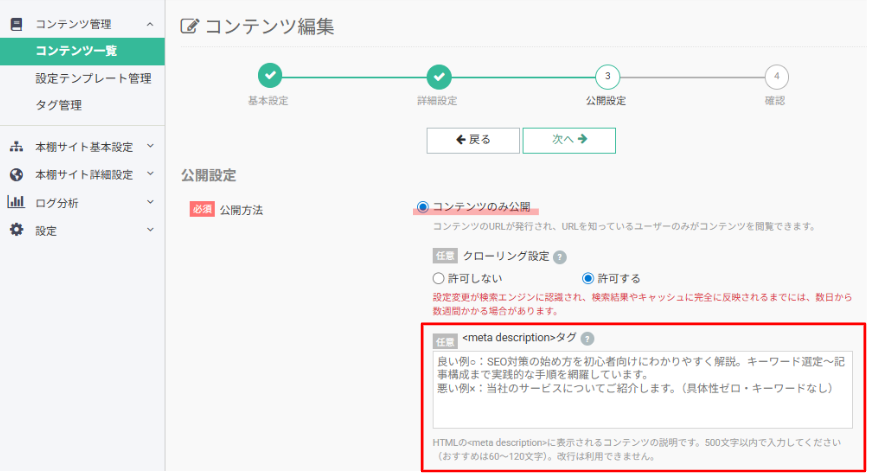Open help icon next to クローリング設定
This screenshot has width=871, height=475.
click(x=560, y=257)
